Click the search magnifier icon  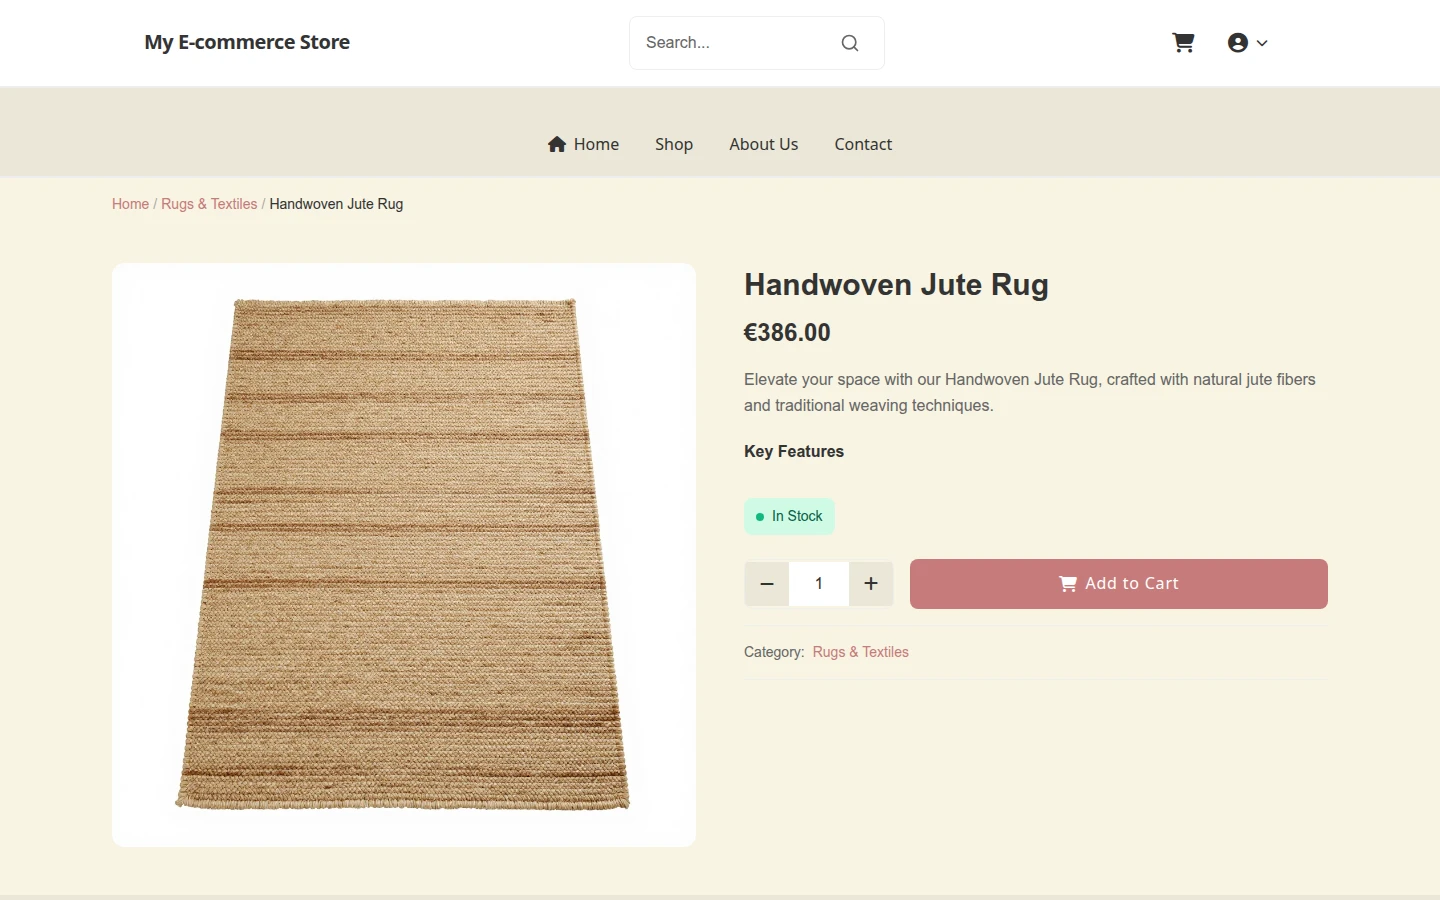[850, 43]
